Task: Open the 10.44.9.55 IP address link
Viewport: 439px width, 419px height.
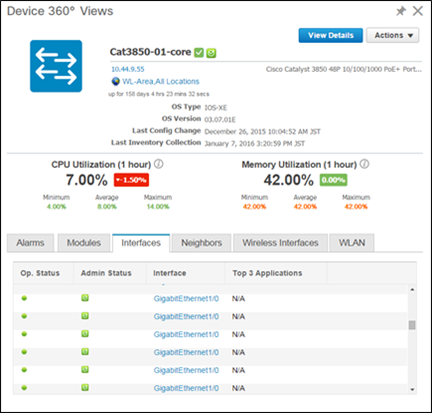Action: 128,69
